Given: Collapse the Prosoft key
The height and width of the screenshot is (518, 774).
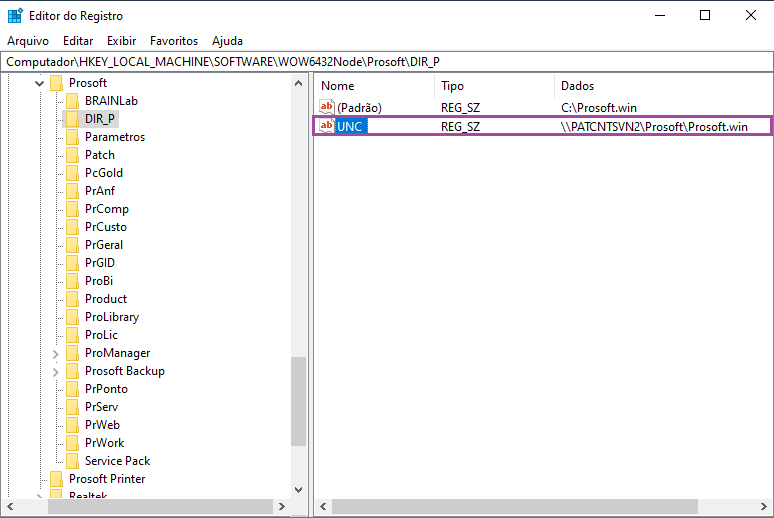Looking at the screenshot, I should pos(39,83).
